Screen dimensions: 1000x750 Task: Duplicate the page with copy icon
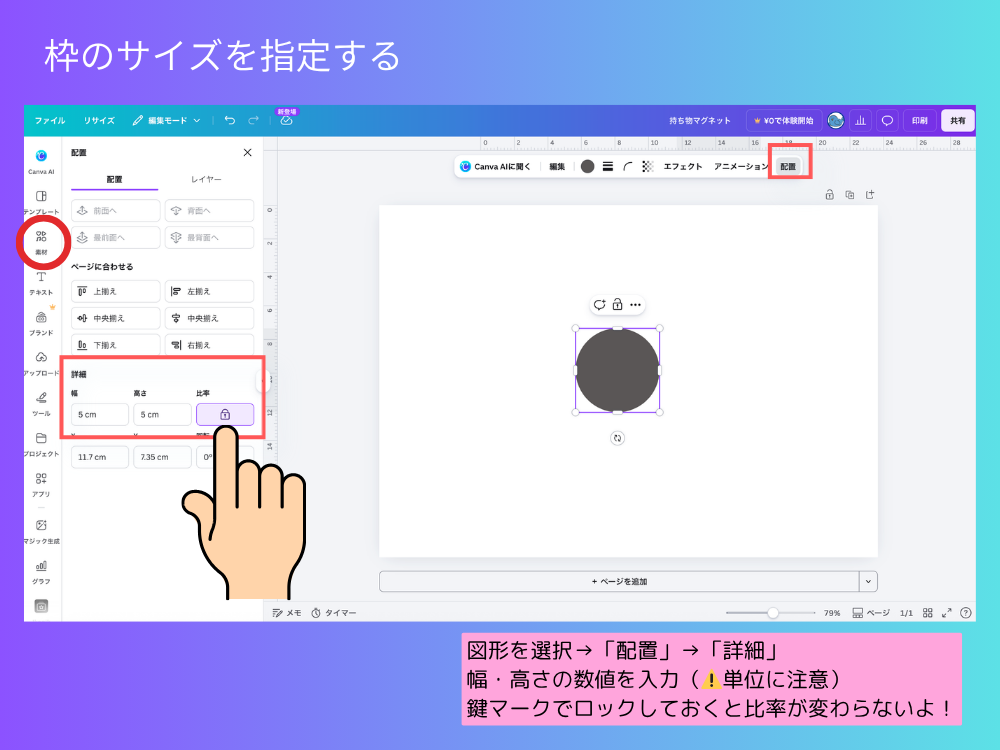tap(849, 195)
